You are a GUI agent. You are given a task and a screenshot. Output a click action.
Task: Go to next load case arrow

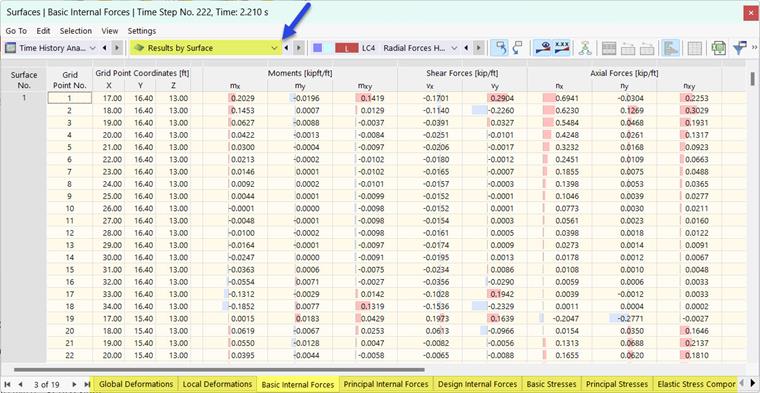tap(478, 48)
